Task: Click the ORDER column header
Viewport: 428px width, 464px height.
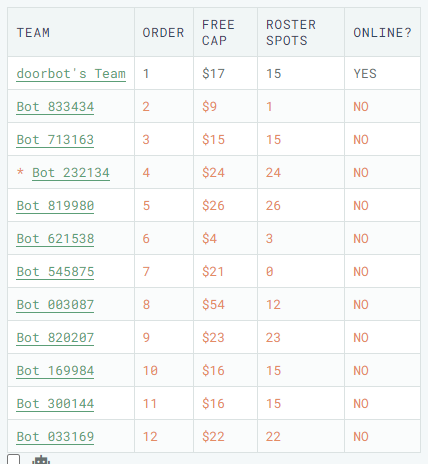Action: [164, 32]
